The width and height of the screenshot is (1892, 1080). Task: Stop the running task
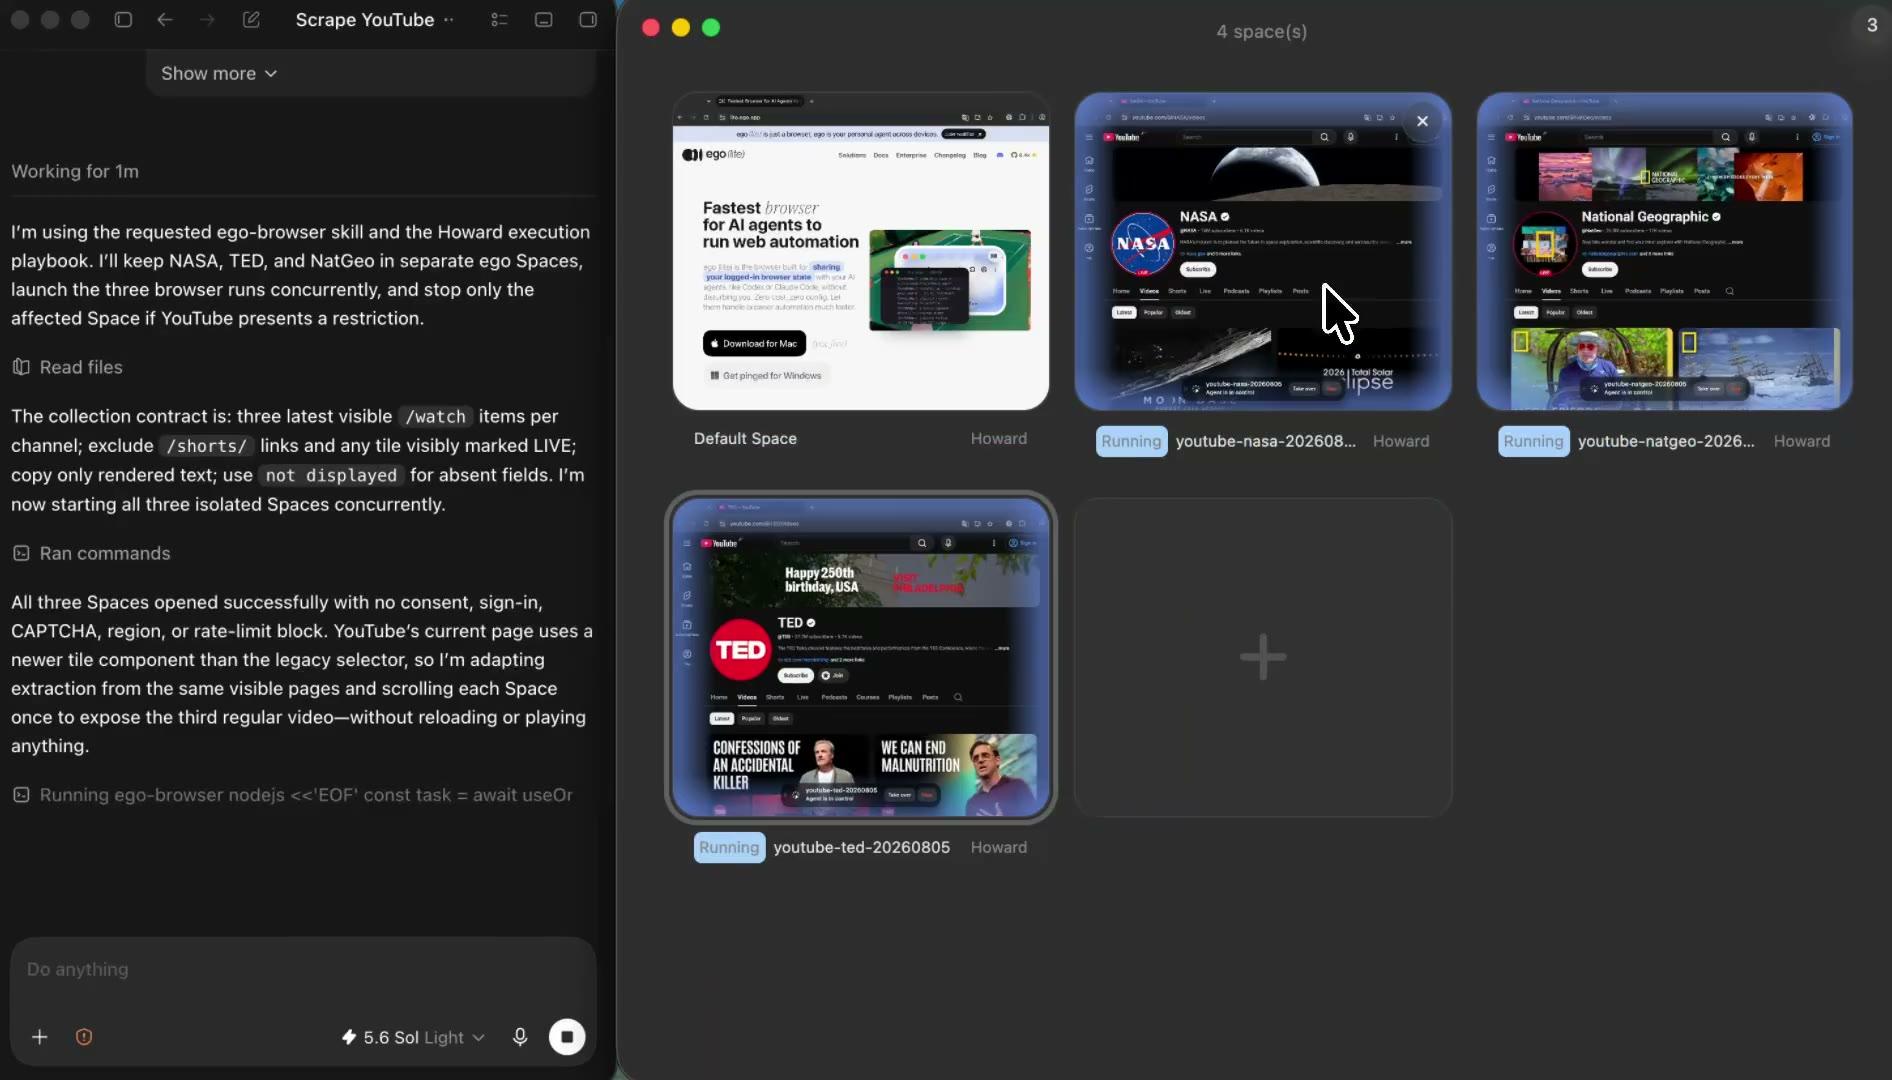coord(567,1037)
